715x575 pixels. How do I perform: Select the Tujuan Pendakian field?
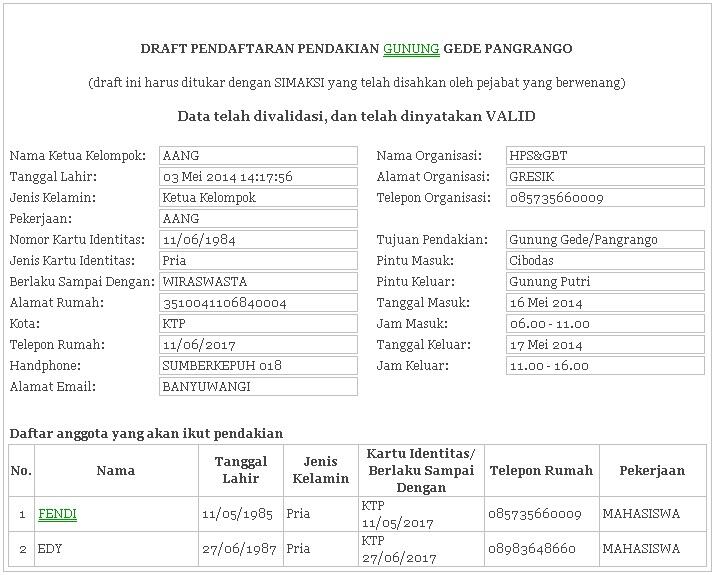pos(605,239)
